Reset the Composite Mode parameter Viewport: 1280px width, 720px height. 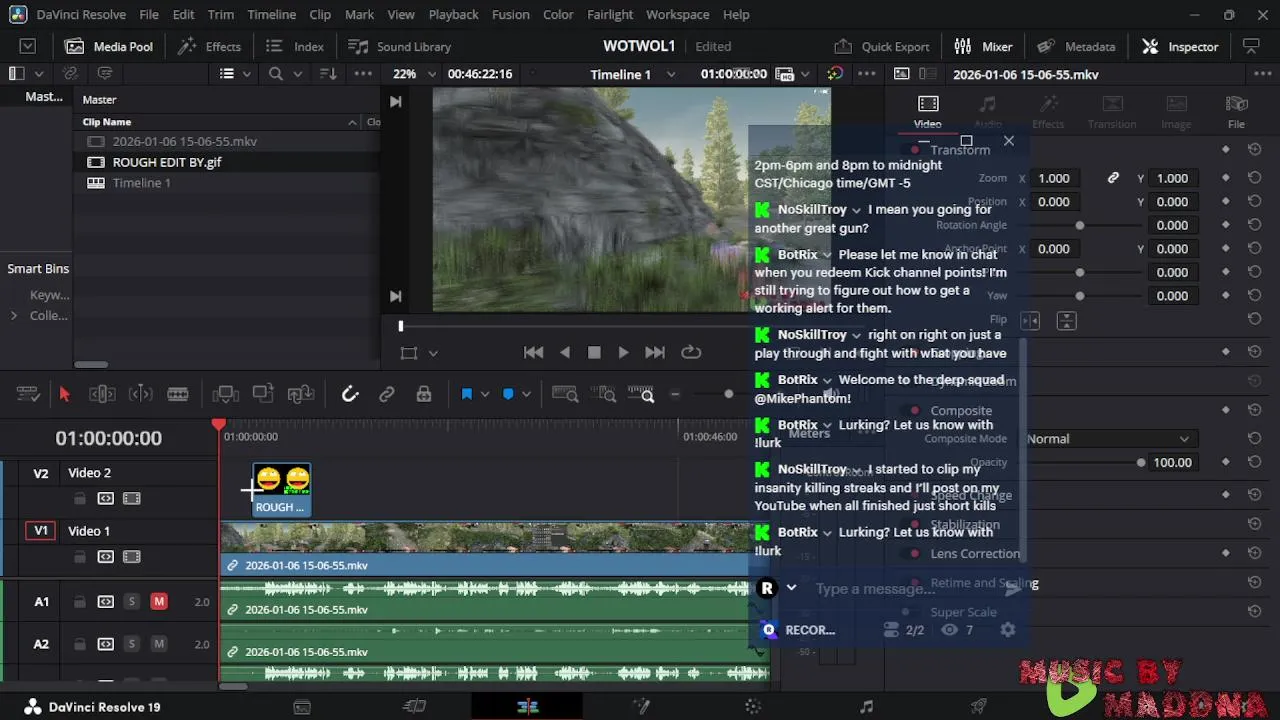tap(1255, 439)
